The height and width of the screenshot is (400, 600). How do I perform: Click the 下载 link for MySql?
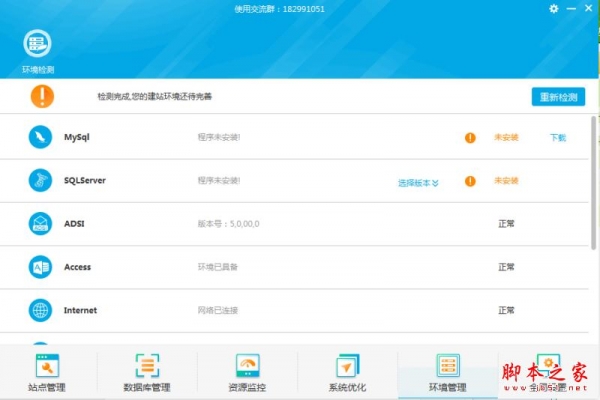(x=558, y=138)
